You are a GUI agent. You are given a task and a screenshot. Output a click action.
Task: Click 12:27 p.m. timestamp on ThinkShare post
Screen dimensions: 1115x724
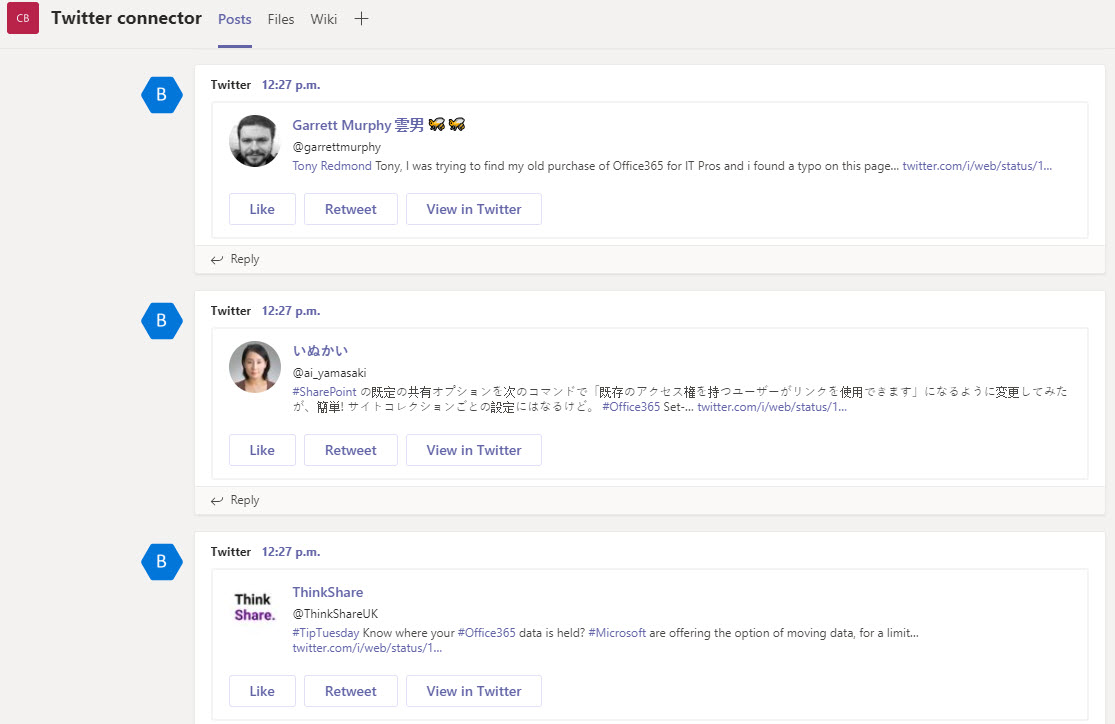click(291, 552)
